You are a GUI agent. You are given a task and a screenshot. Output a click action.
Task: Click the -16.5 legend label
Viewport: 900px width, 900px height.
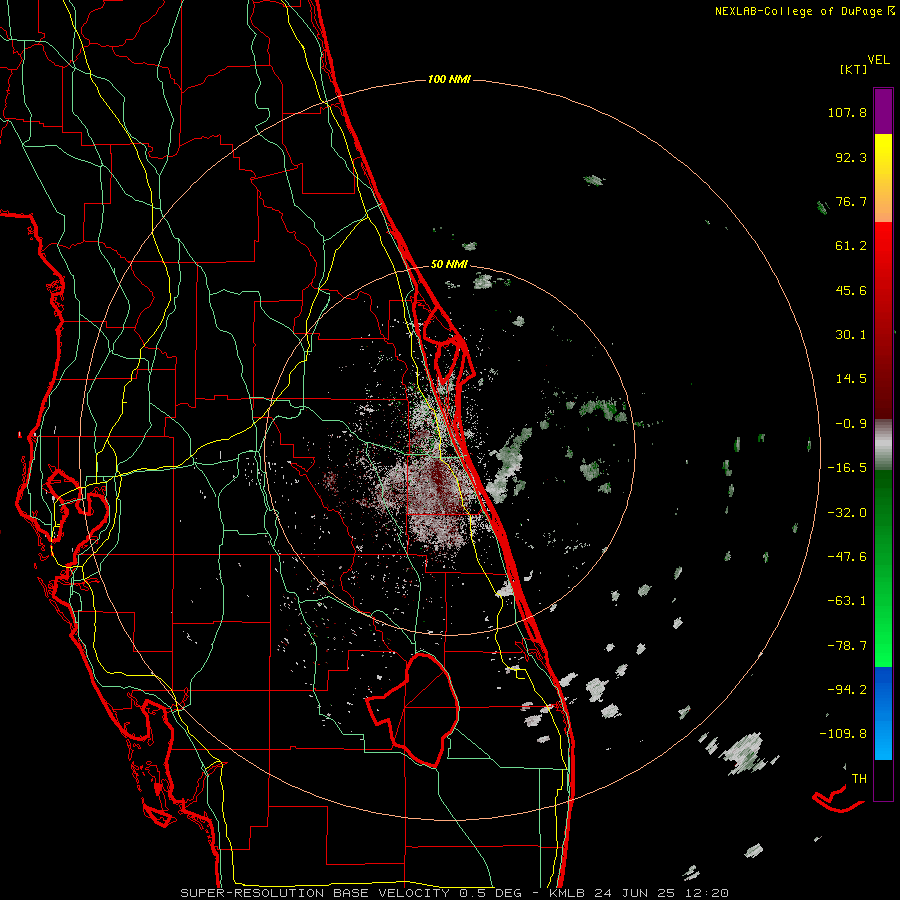(847, 468)
